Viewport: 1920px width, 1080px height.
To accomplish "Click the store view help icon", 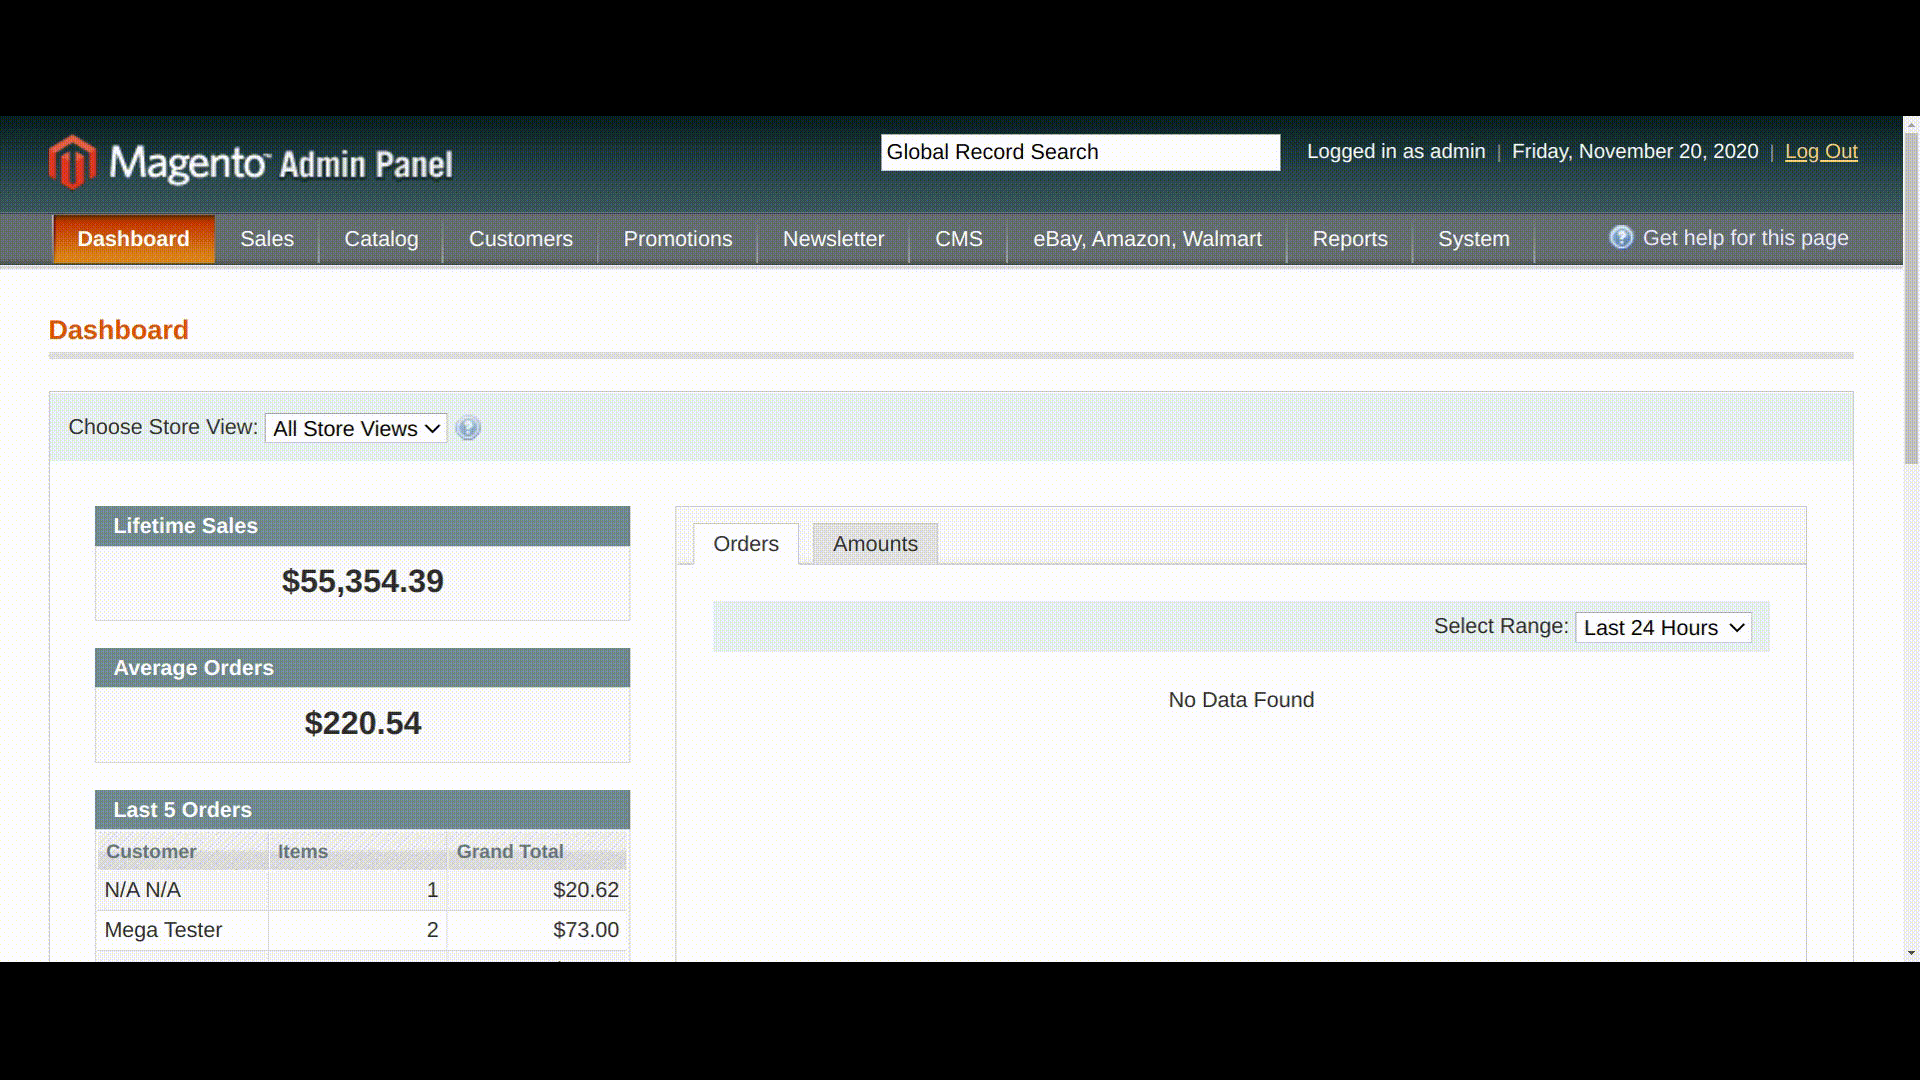I will tap(468, 428).
